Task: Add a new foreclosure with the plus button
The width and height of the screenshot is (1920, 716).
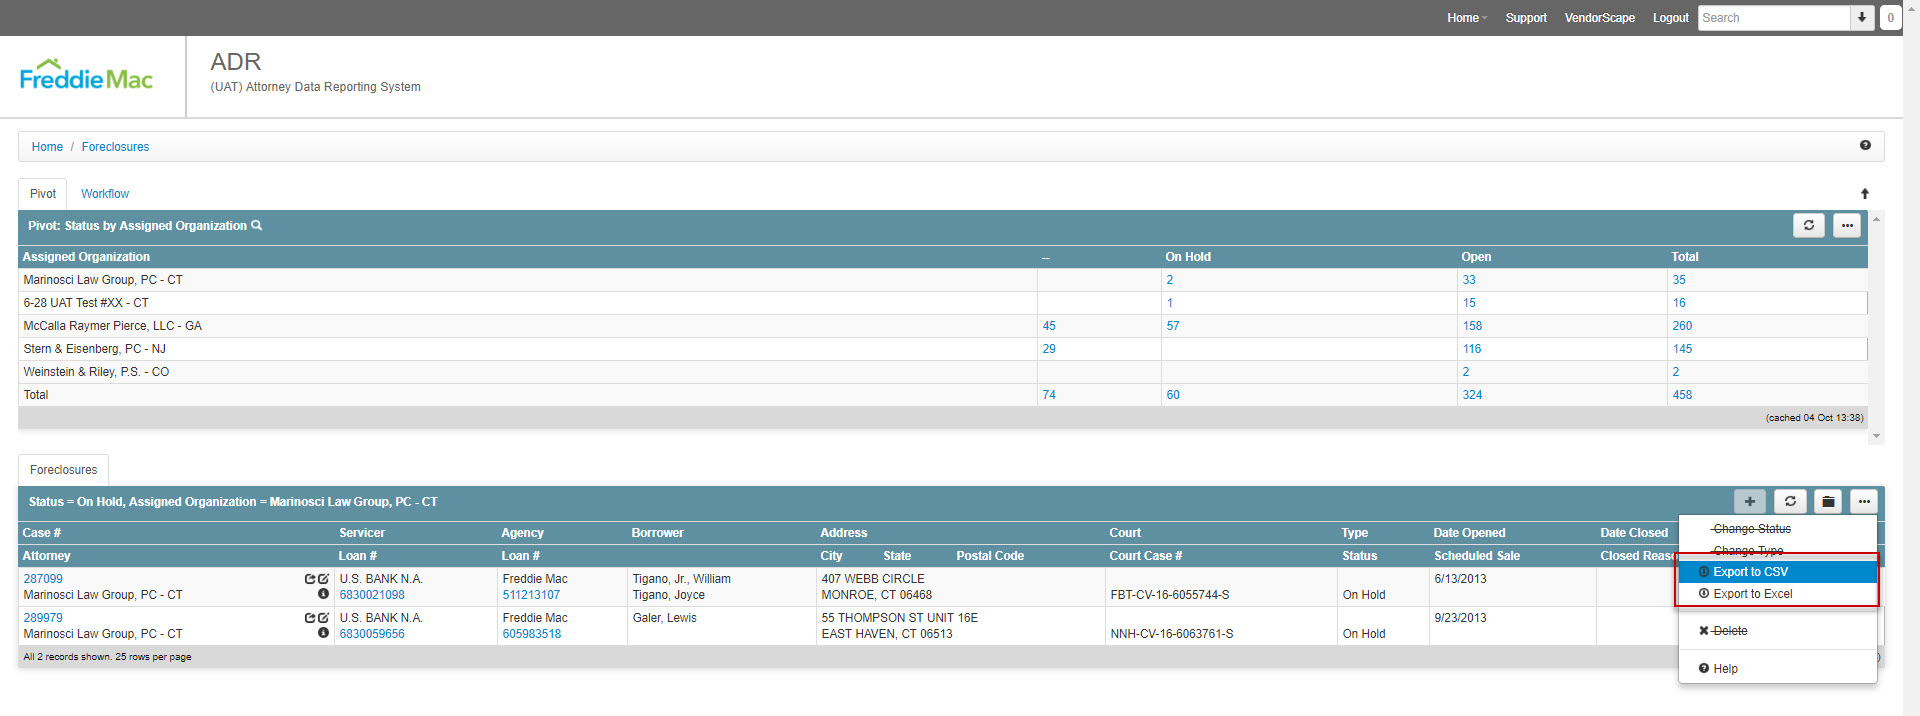Action: coord(1750,502)
